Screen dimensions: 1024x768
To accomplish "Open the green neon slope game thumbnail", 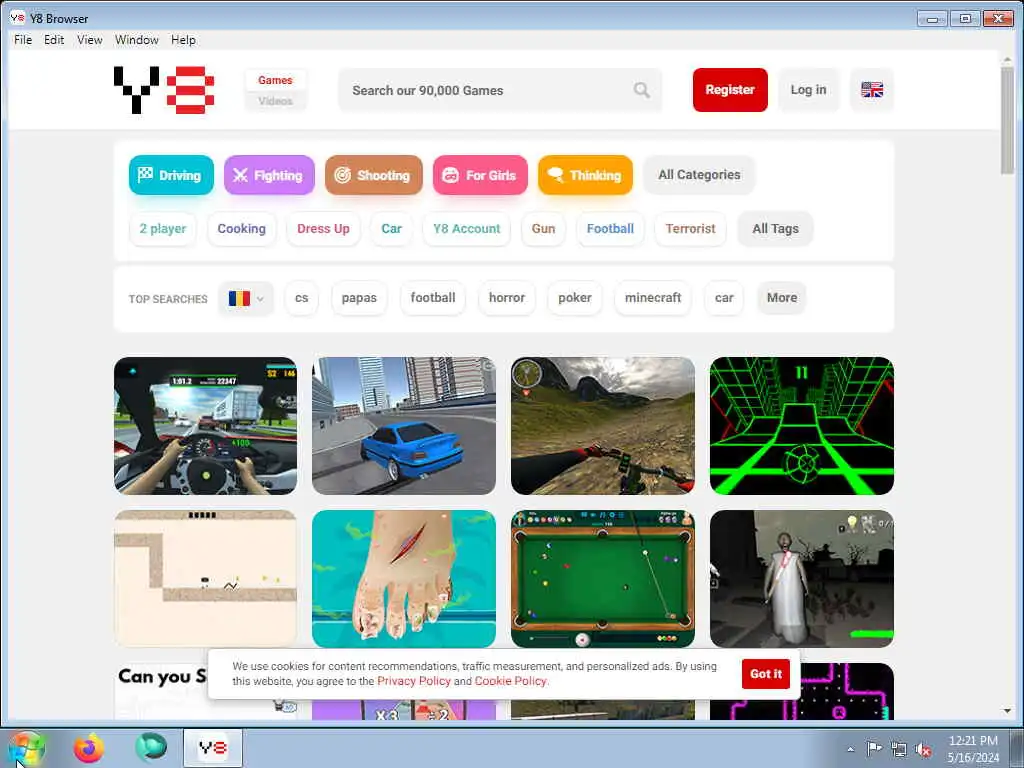I will coord(801,425).
